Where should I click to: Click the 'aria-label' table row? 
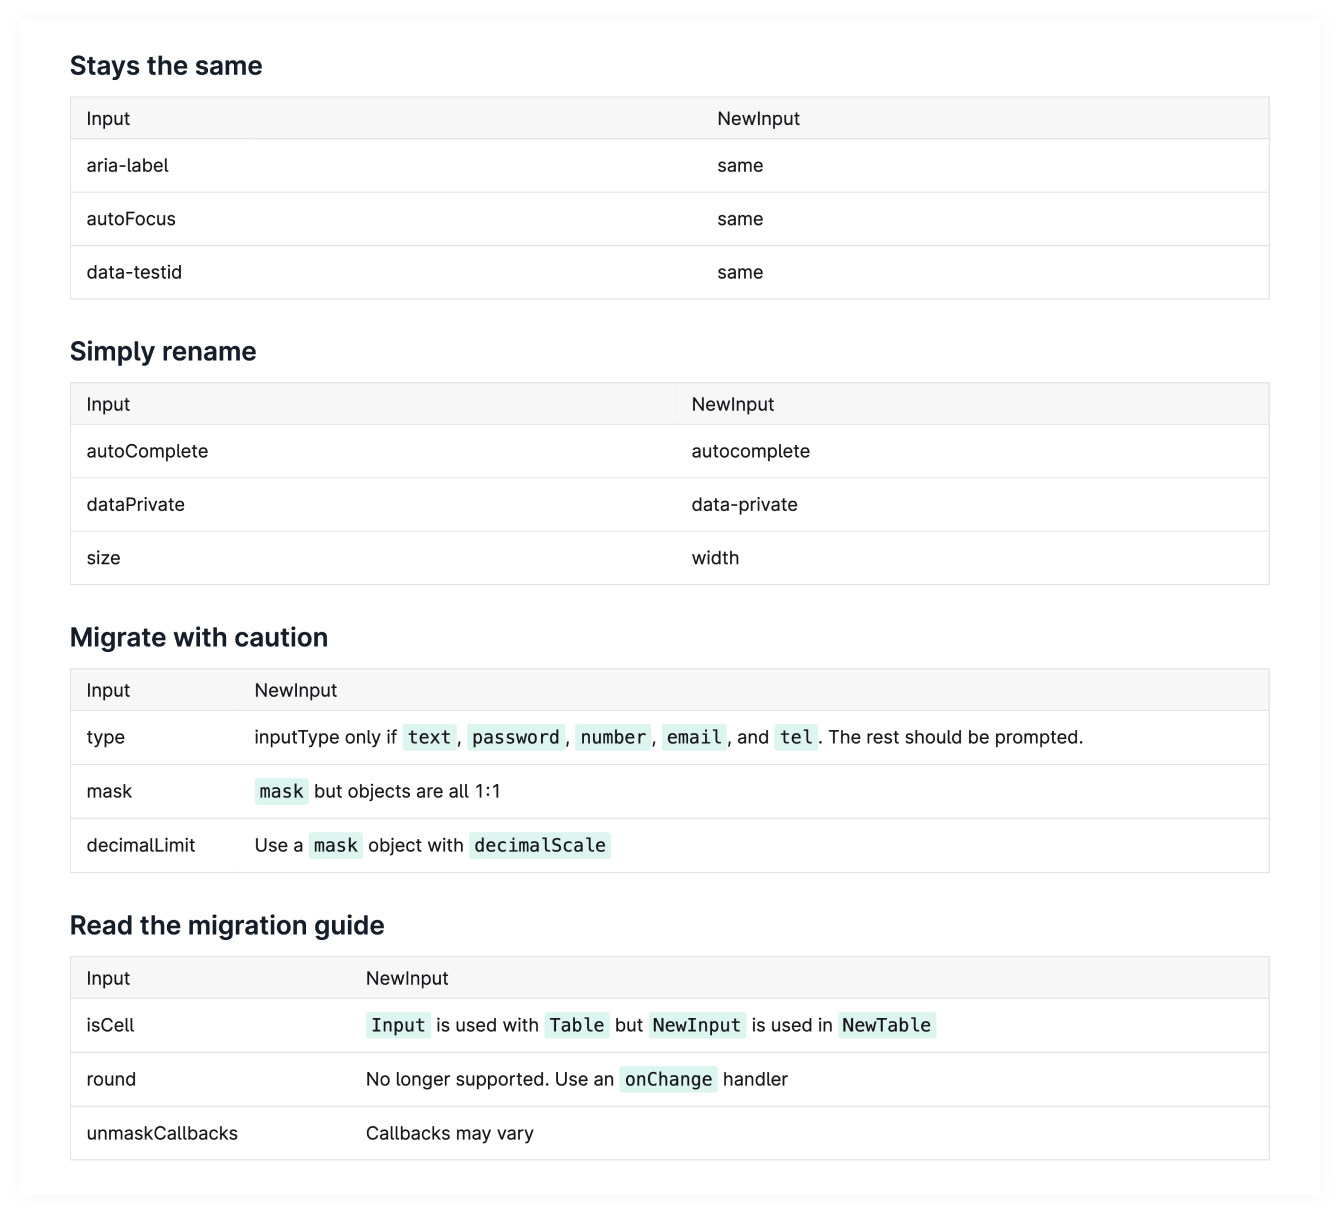pos(127,165)
